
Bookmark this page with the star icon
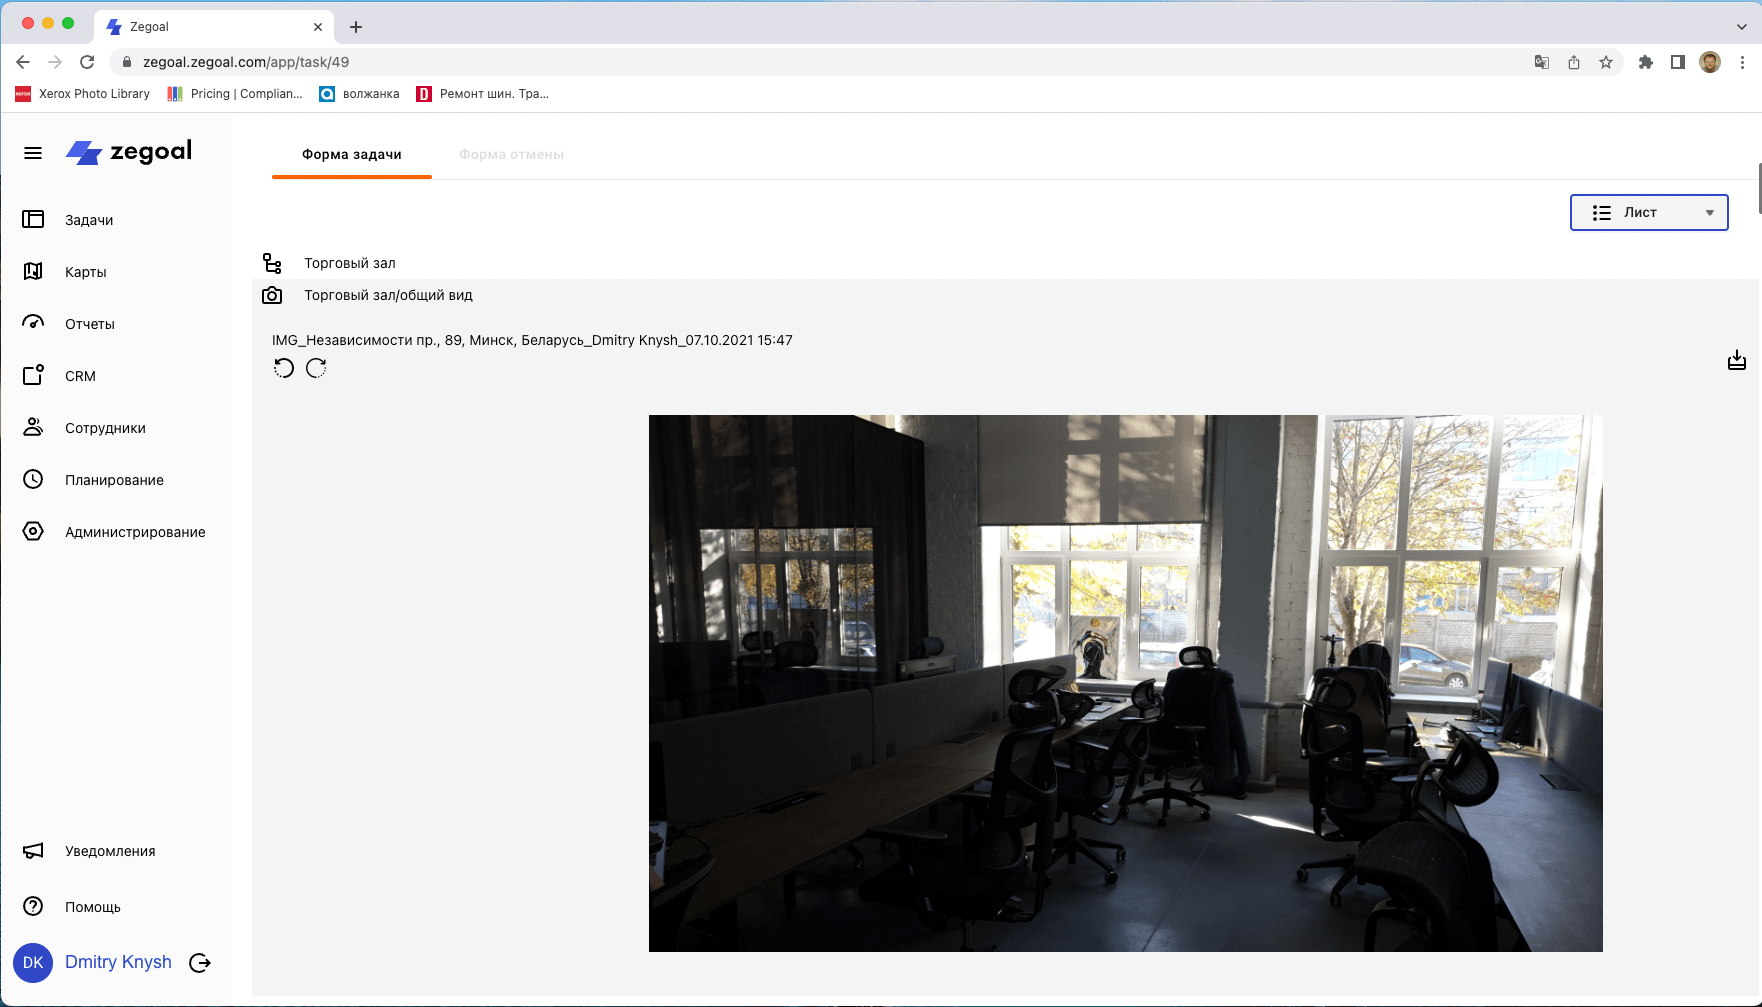[1606, 62]
